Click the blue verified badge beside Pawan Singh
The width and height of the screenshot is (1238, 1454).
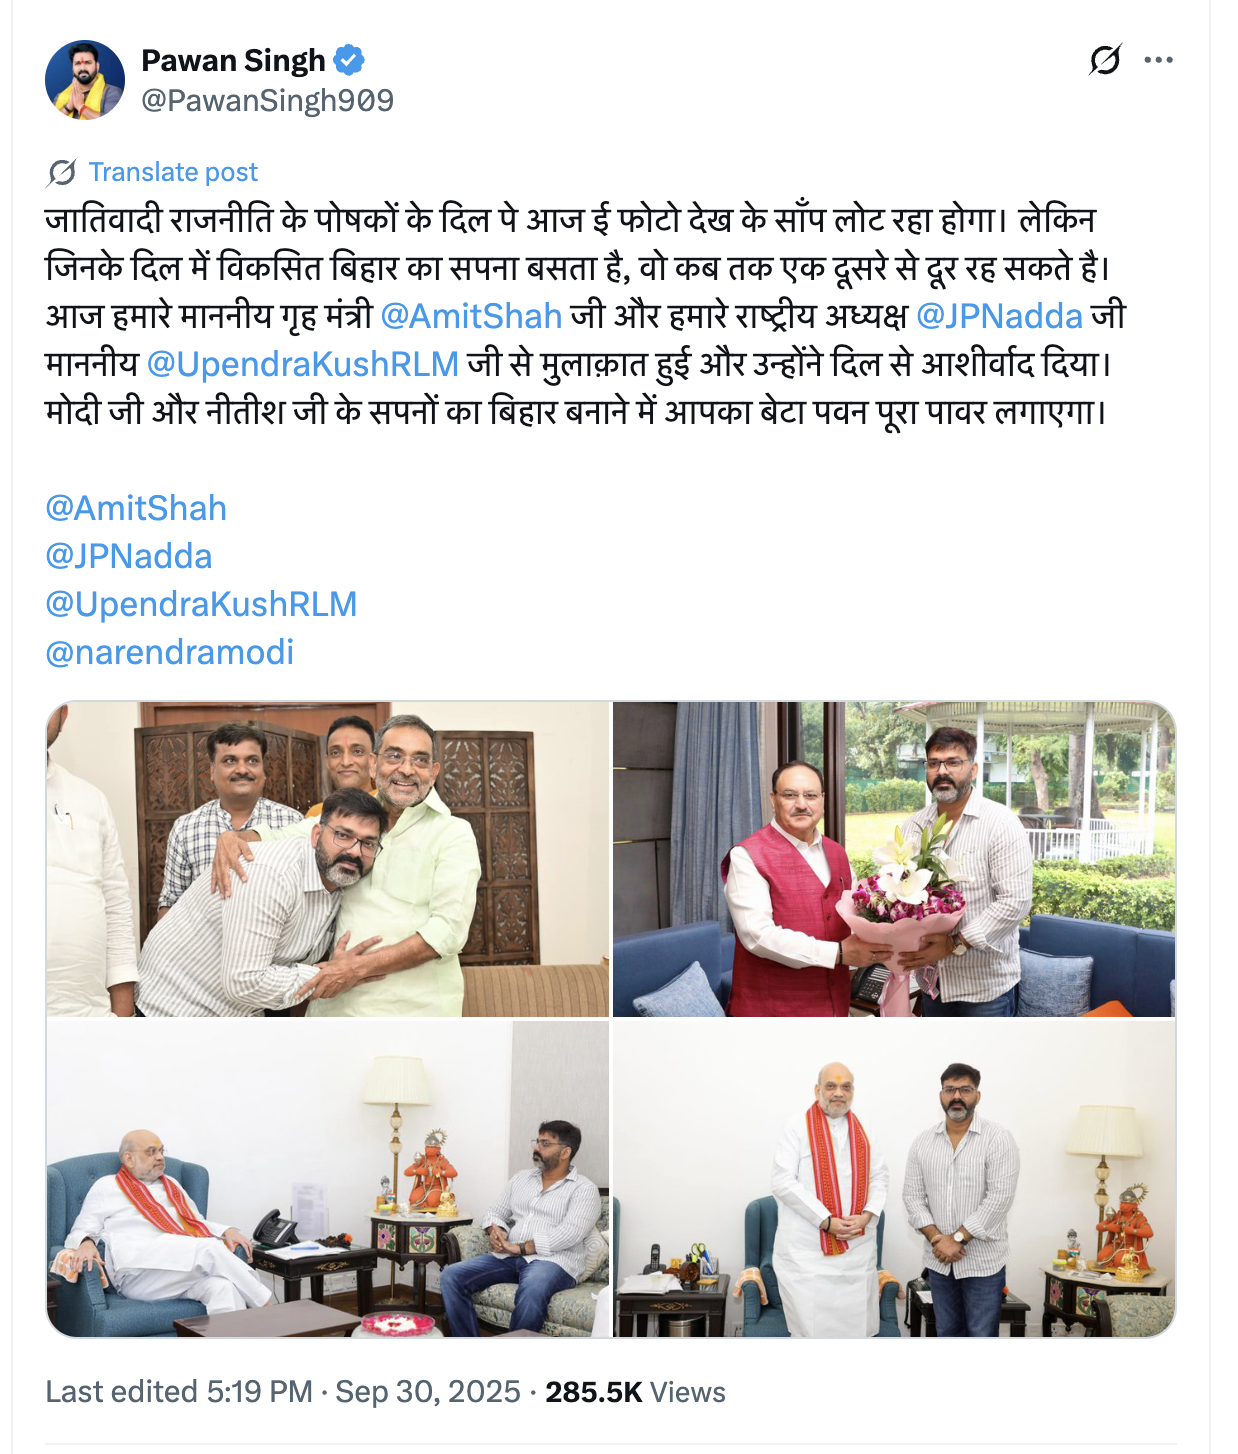(x=349, y=61)
